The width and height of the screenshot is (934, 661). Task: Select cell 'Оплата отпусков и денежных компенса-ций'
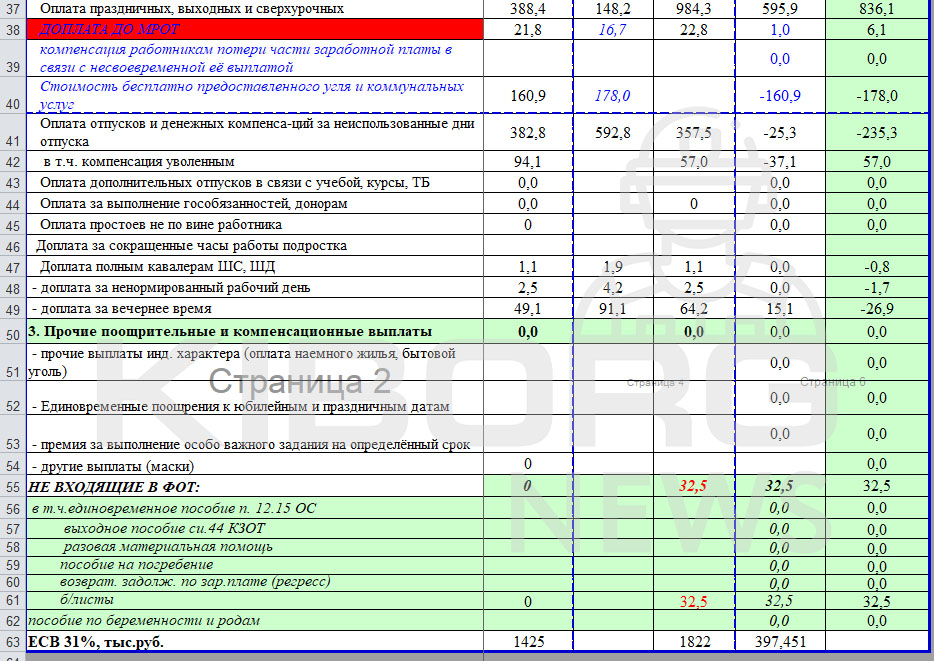[x=254, y=132]
